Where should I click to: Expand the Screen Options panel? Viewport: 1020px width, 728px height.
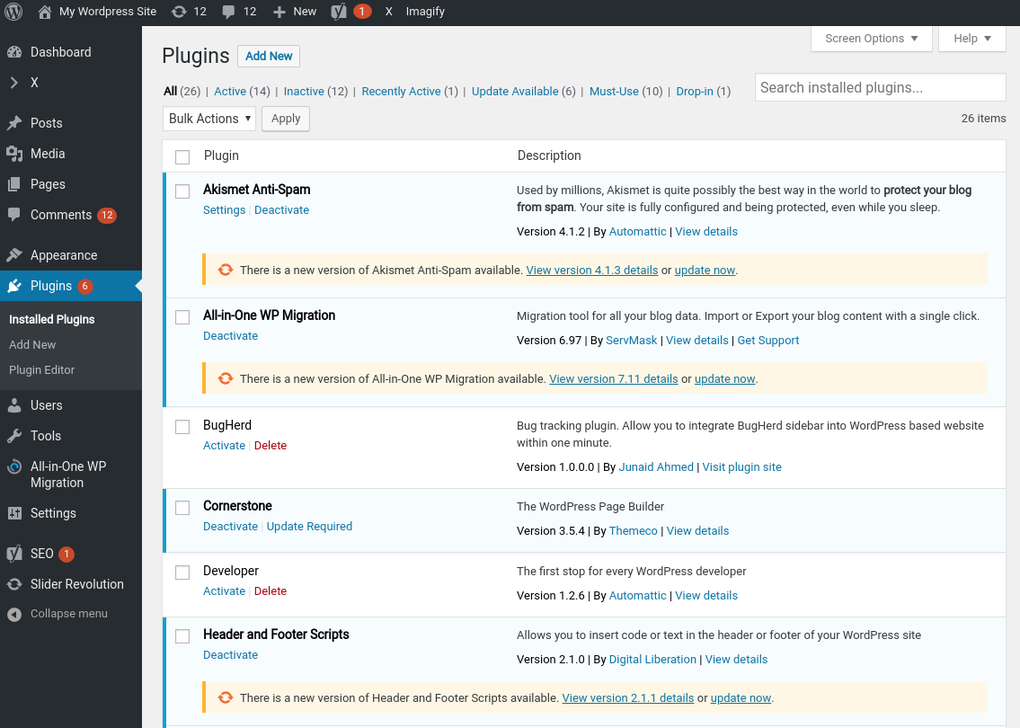click(871, 38)
